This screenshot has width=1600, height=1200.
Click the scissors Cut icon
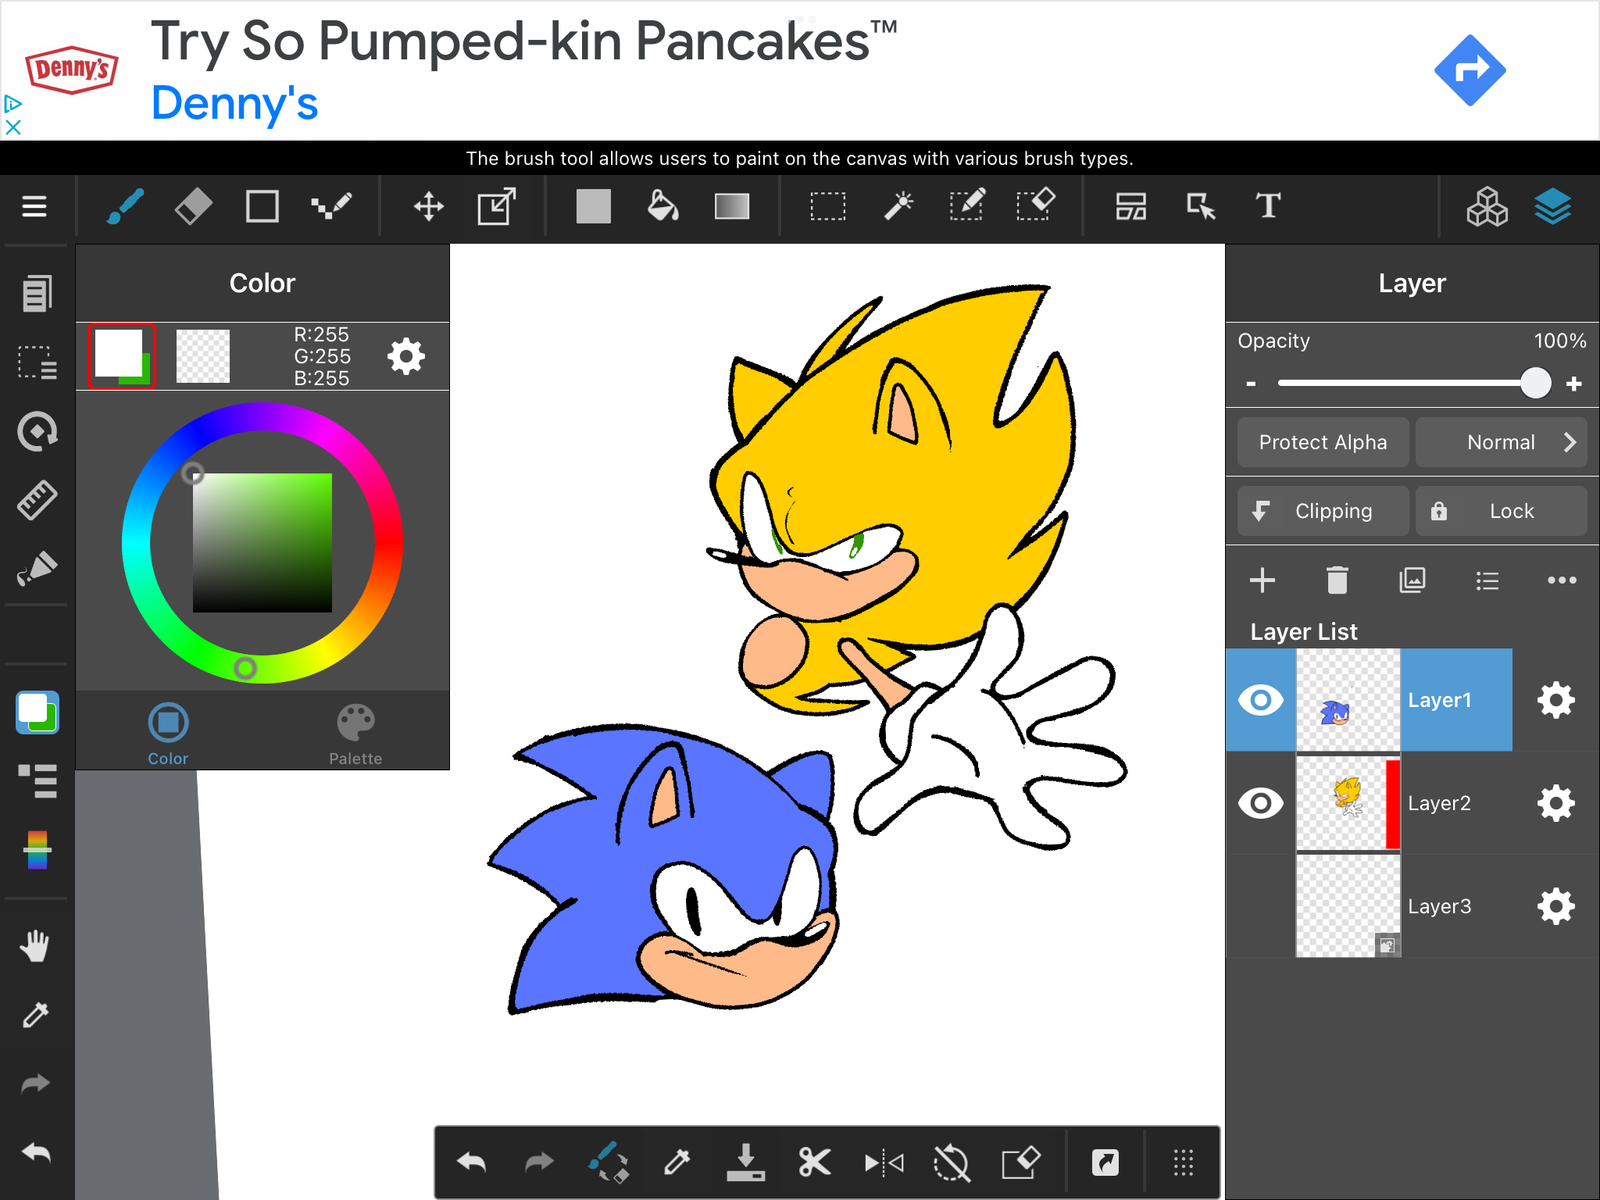click(x=814, y=1162)
